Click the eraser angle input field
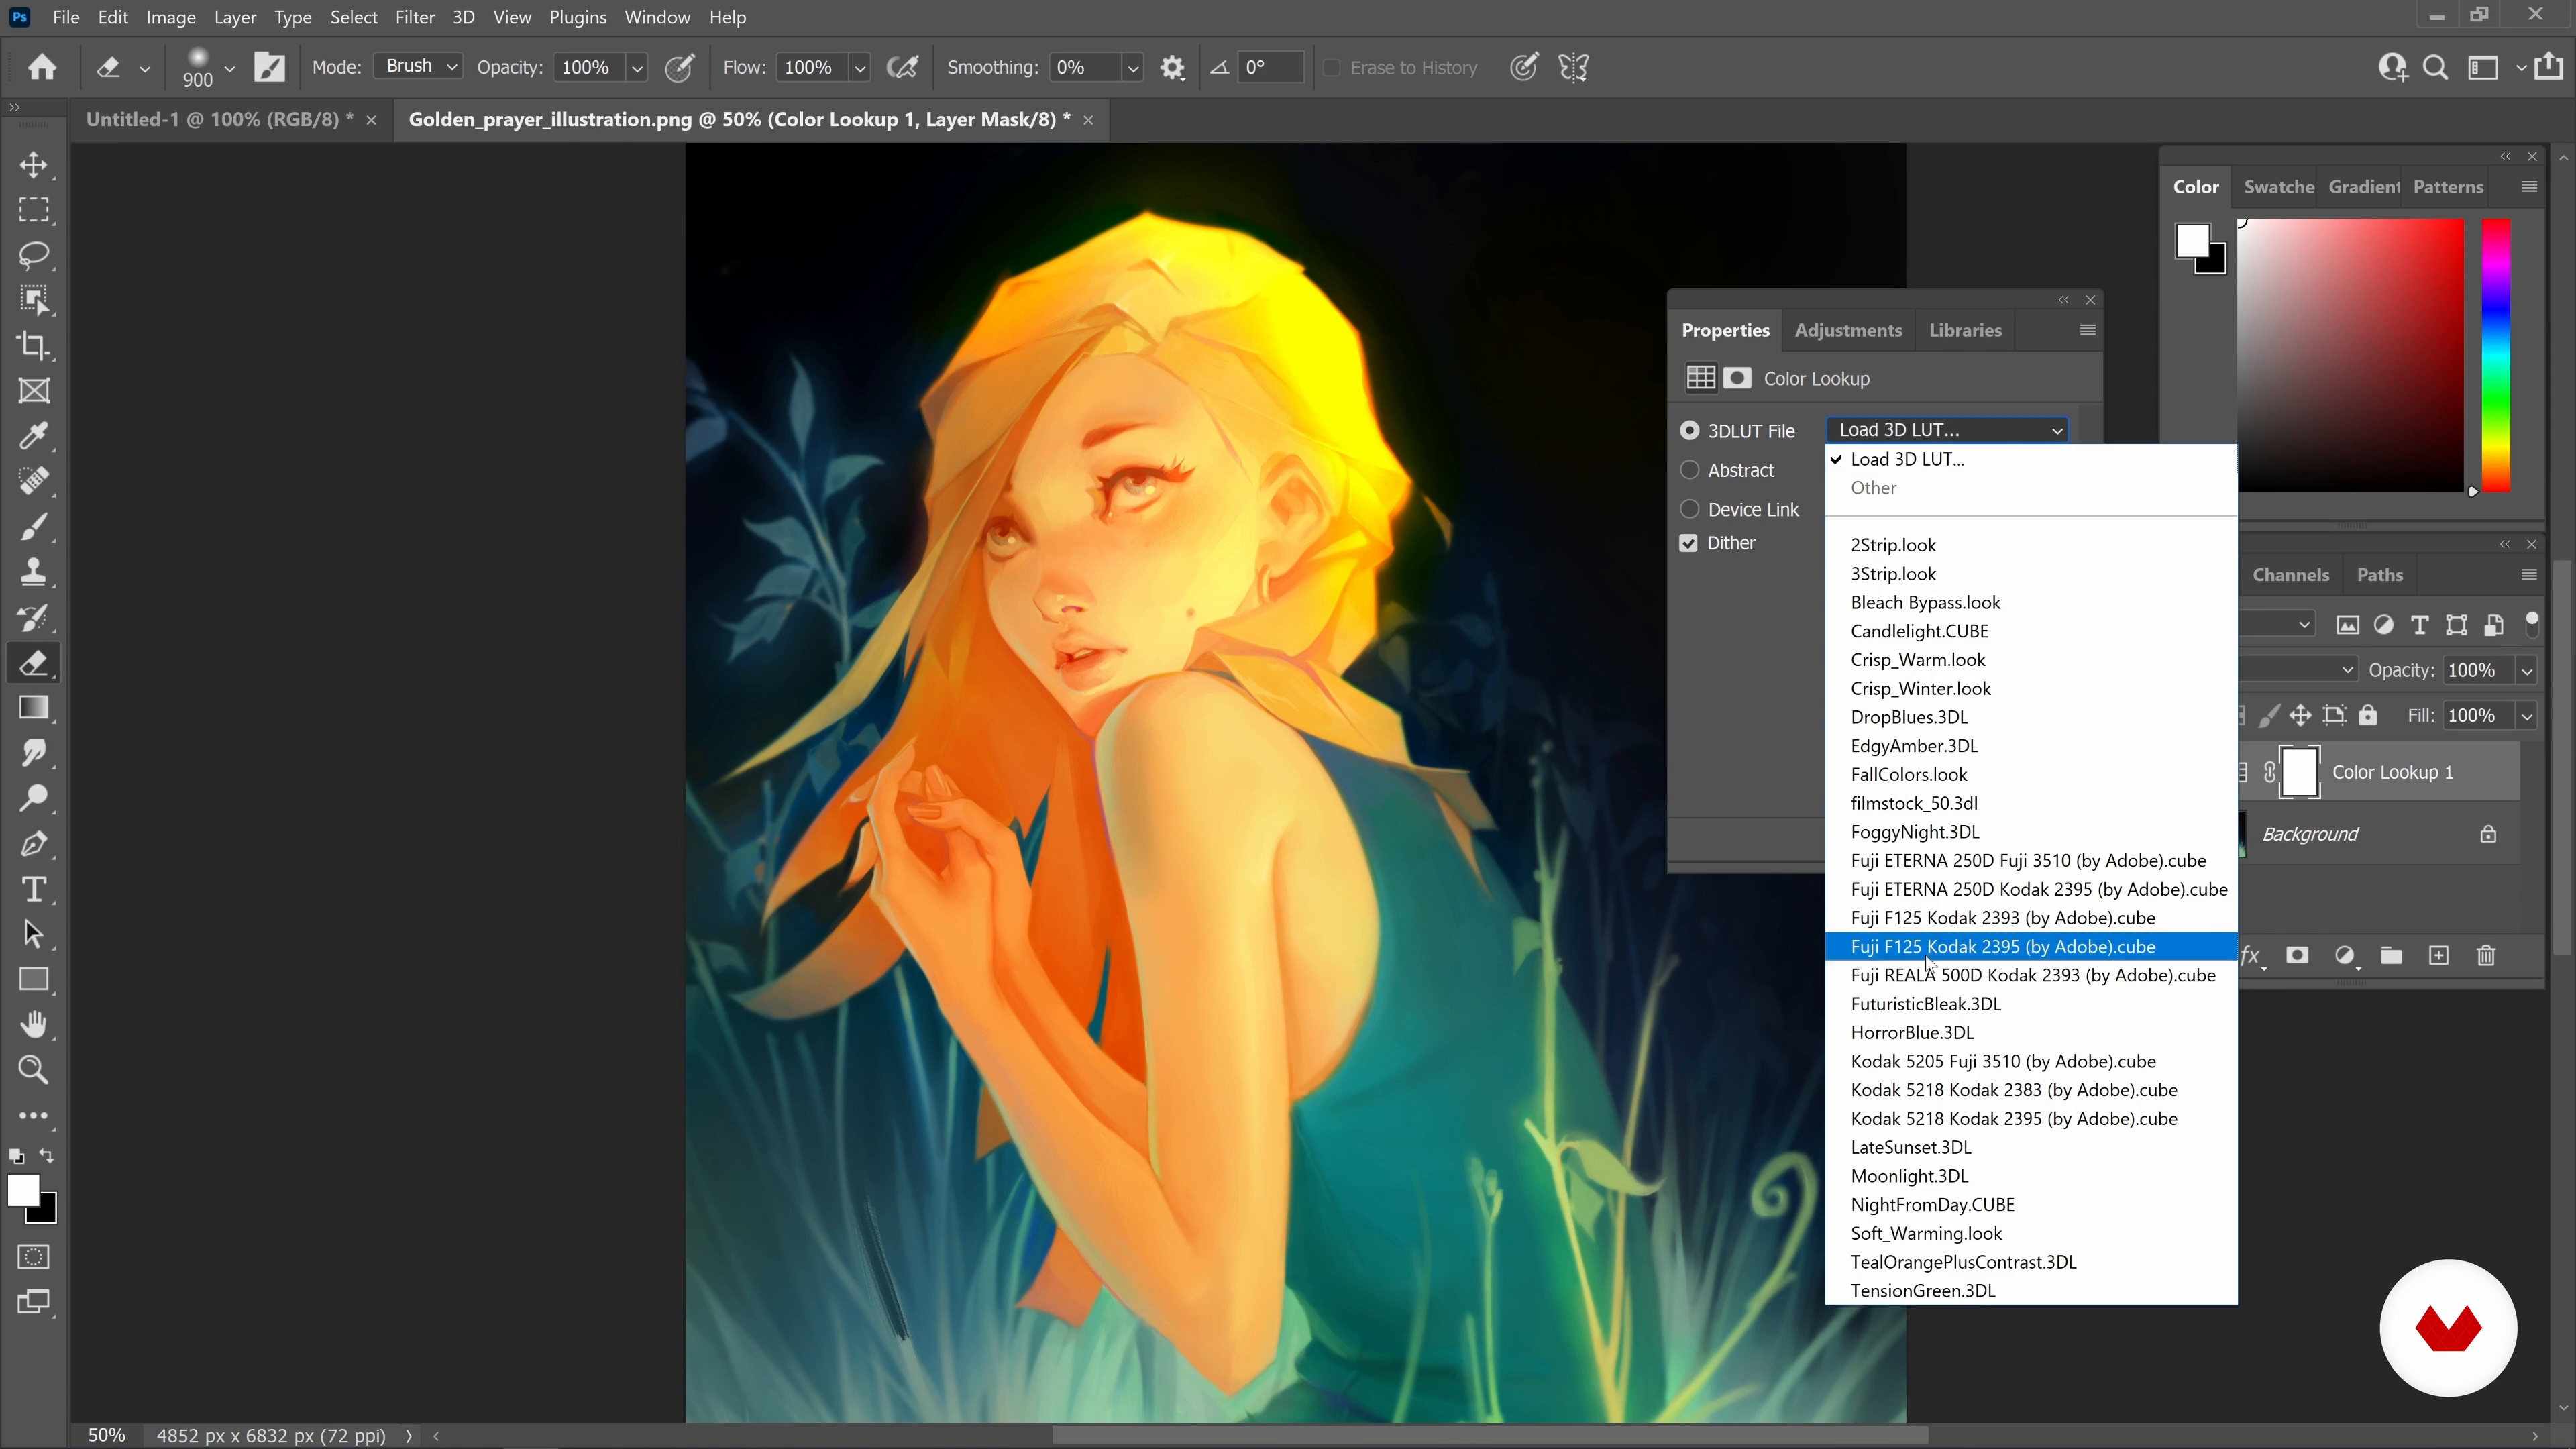 pos(1270,68)
